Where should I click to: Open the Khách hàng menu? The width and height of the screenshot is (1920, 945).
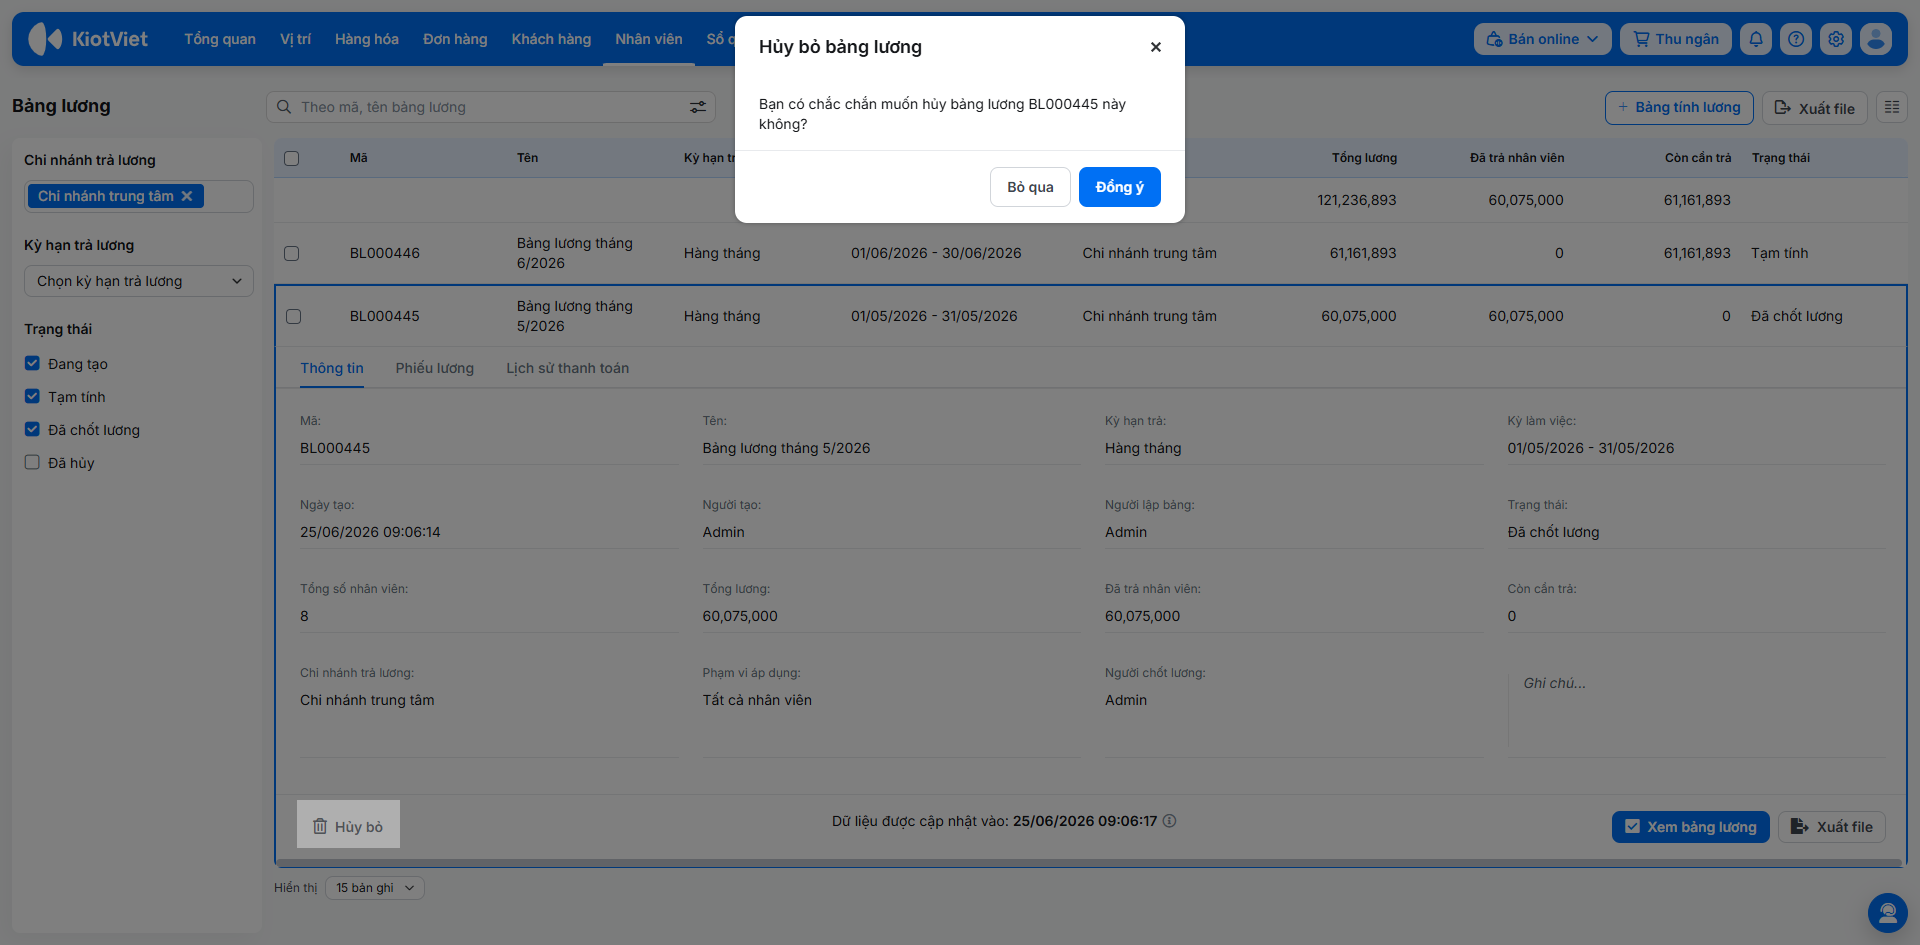pos(551,39)
